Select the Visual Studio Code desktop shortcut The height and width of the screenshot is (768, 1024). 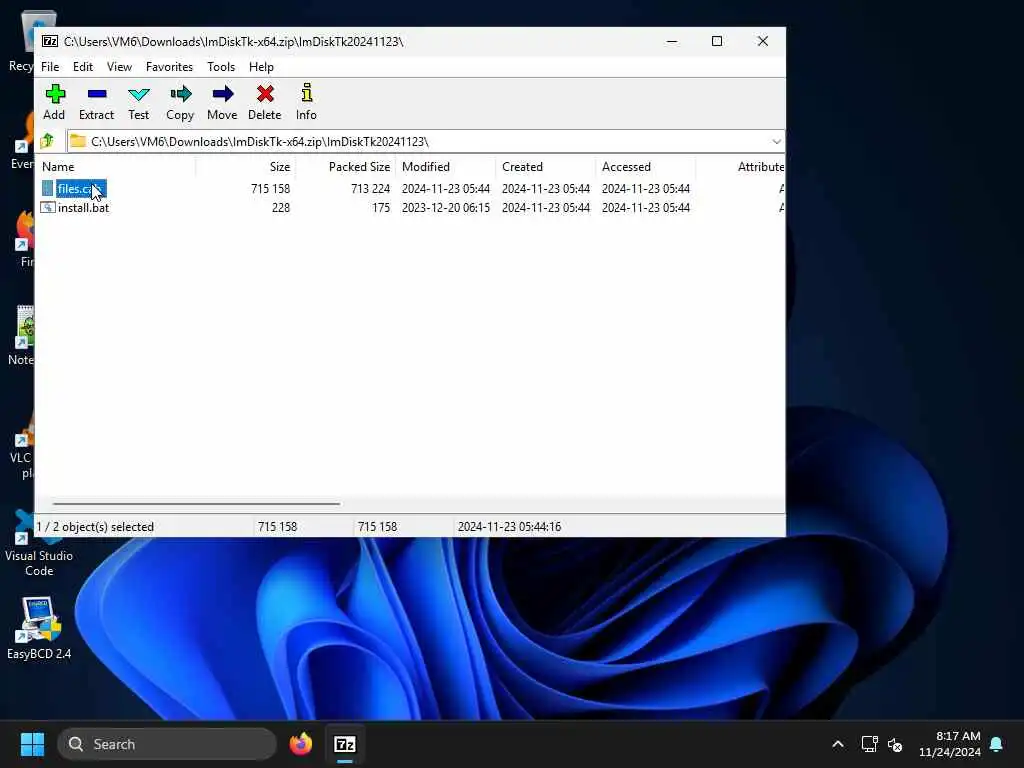(39, 543)
